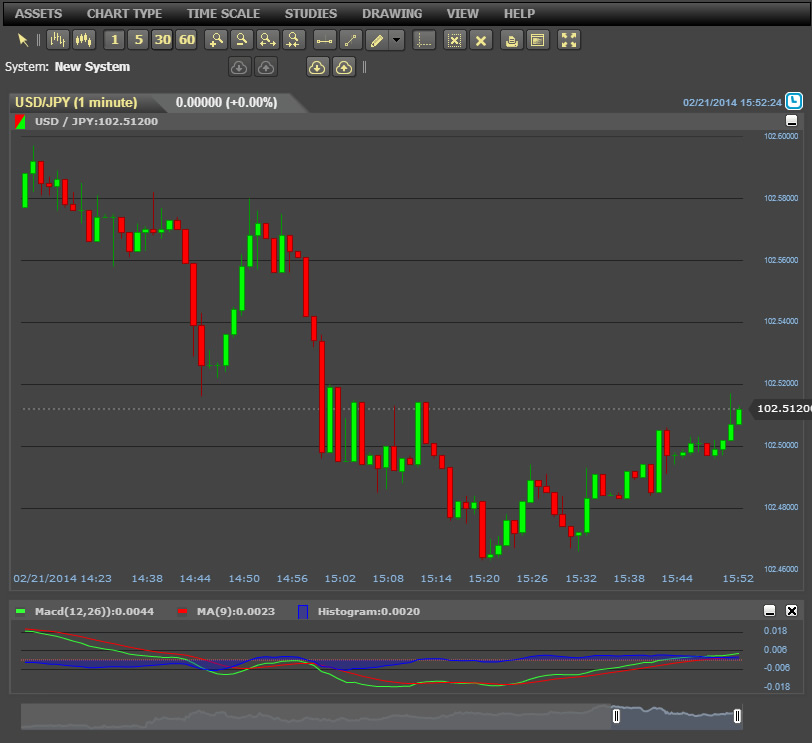Click the 02/21/2014 14:23 axis label

tap(62, 578)
